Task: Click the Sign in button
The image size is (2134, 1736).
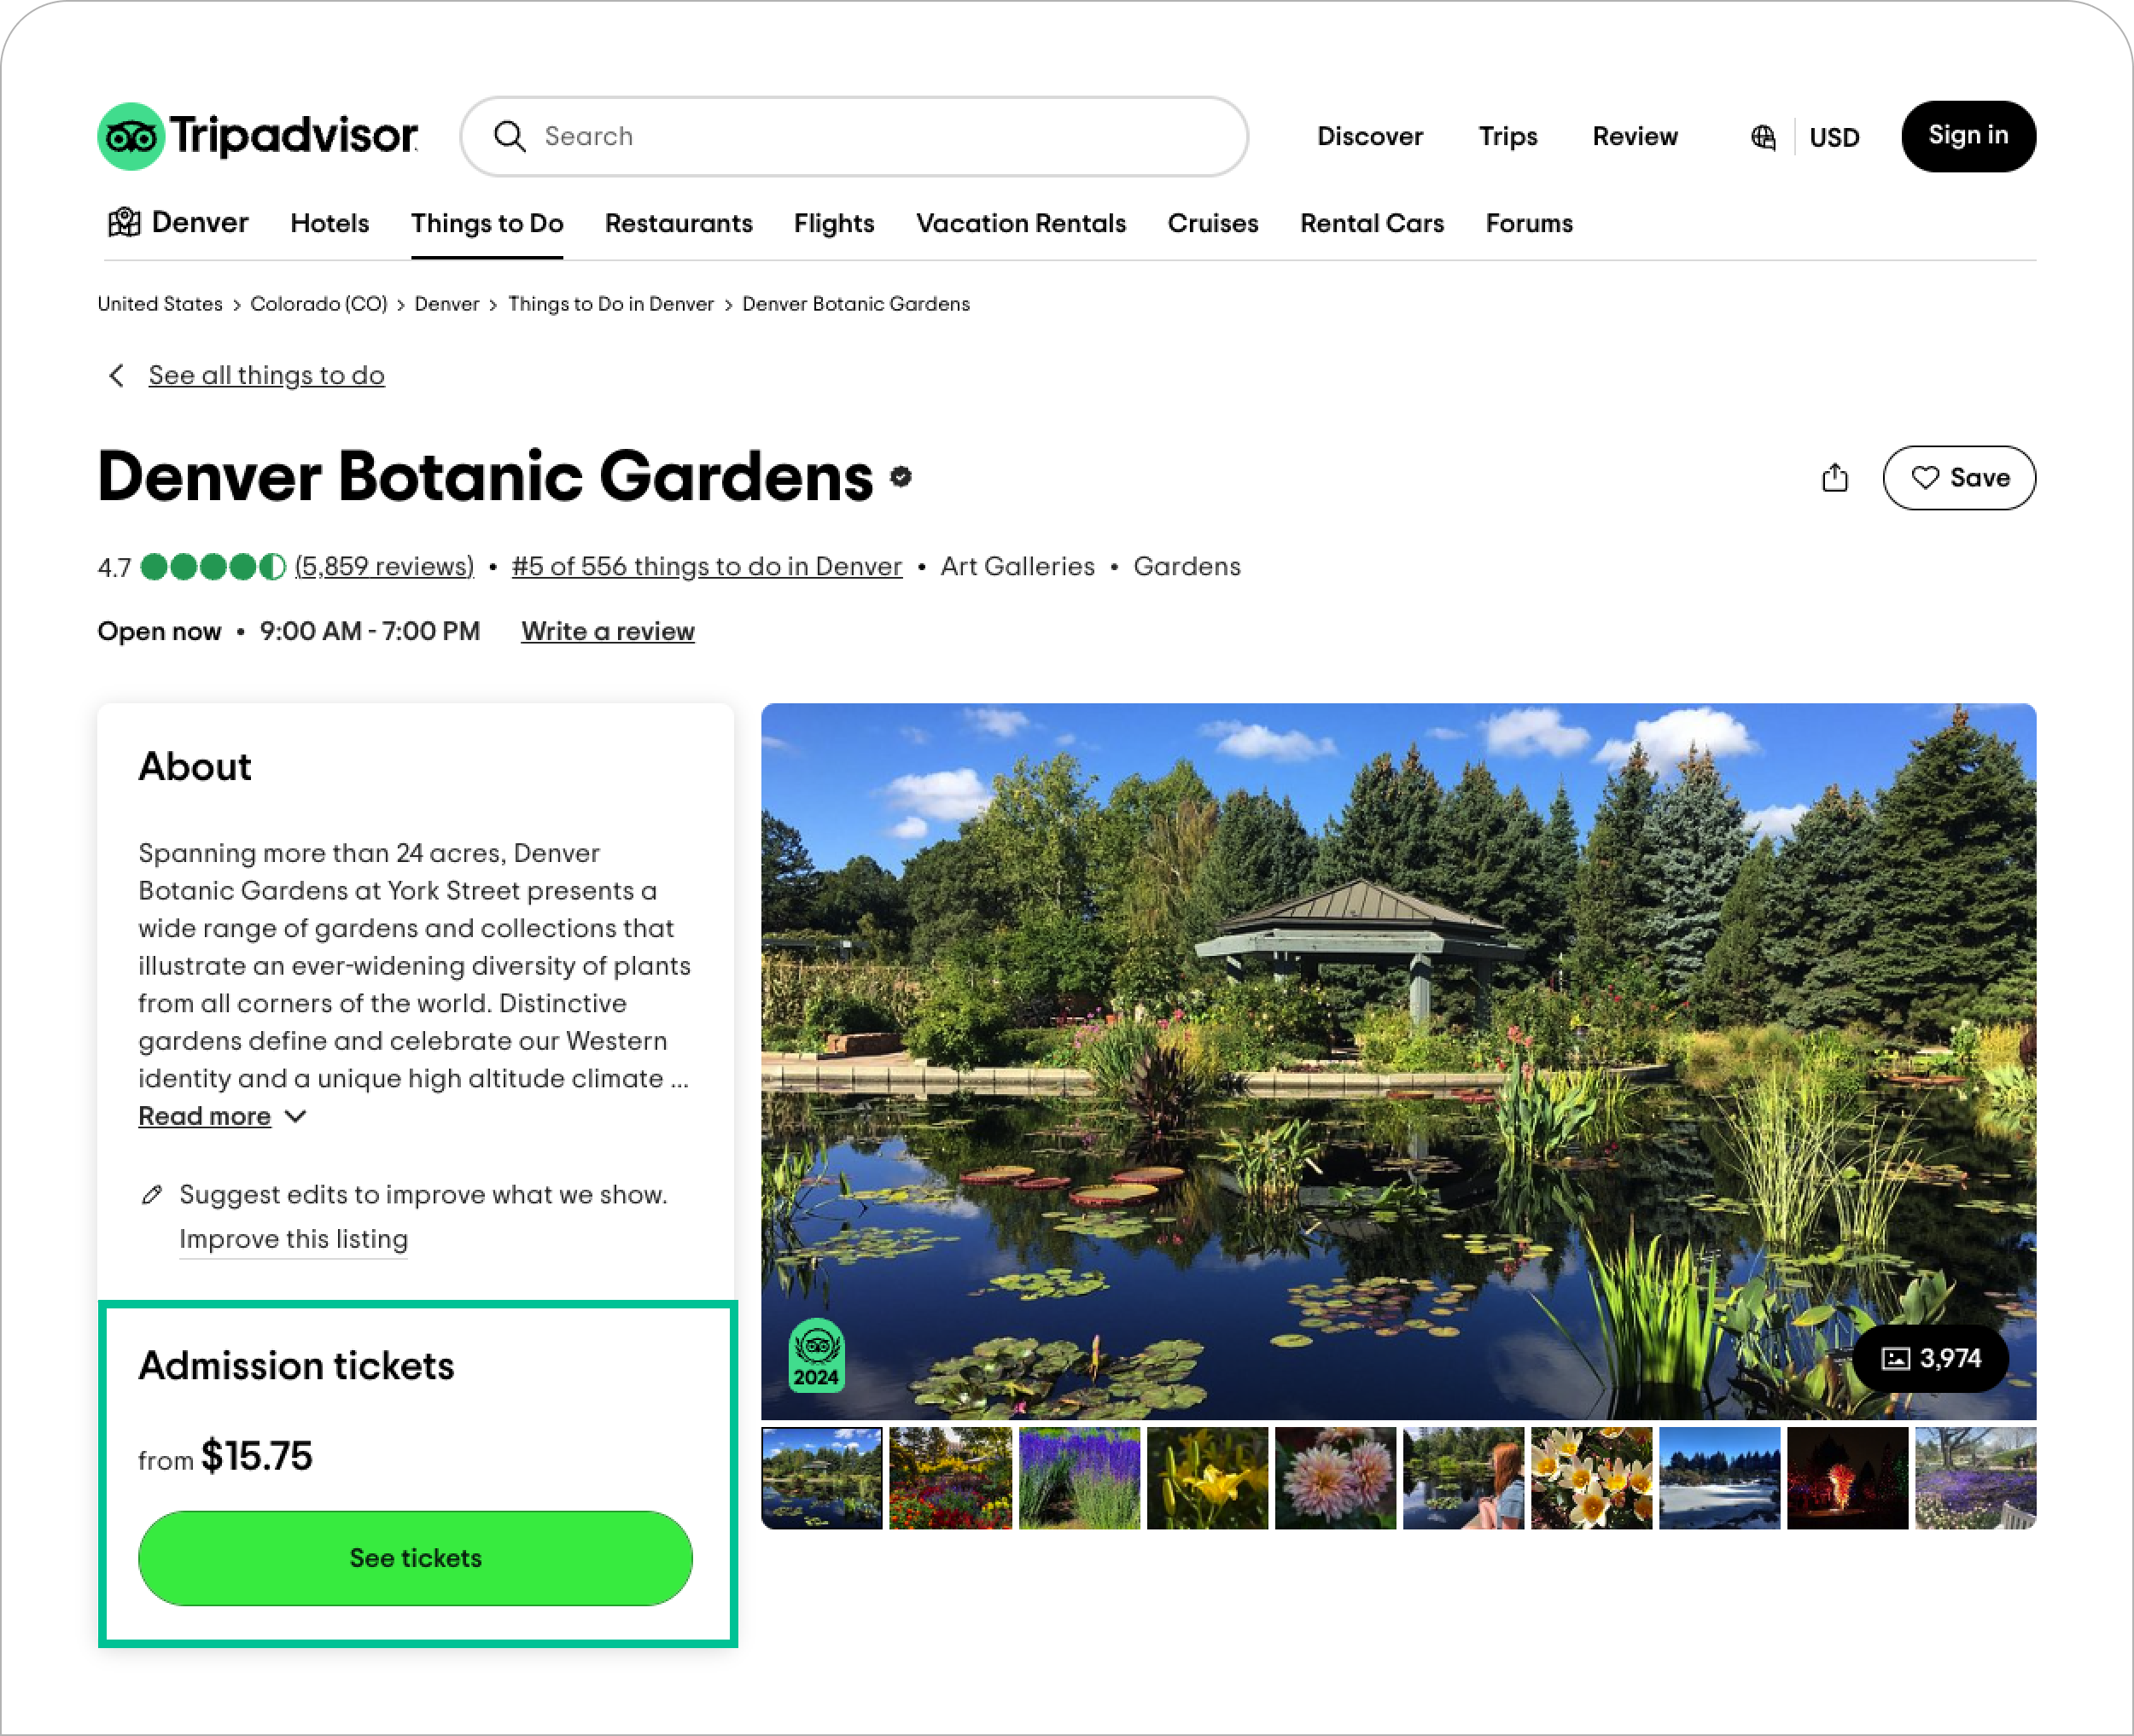Action: (1968, 136)
